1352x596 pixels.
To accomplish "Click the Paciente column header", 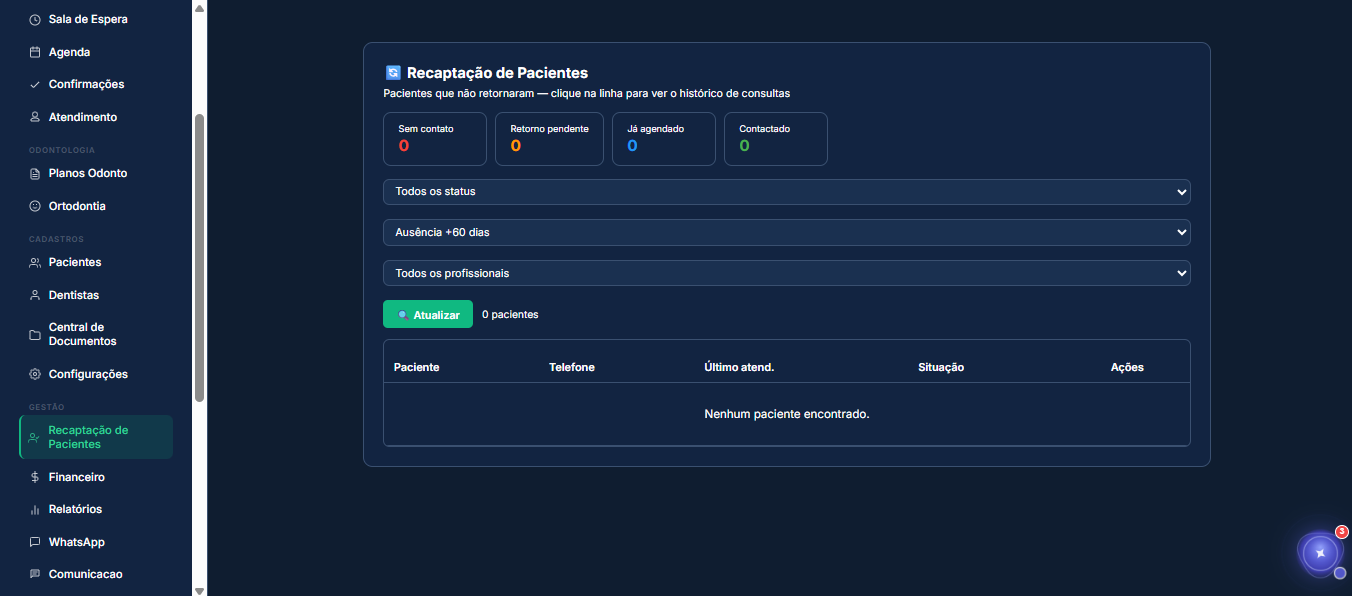I will point(417,367).
